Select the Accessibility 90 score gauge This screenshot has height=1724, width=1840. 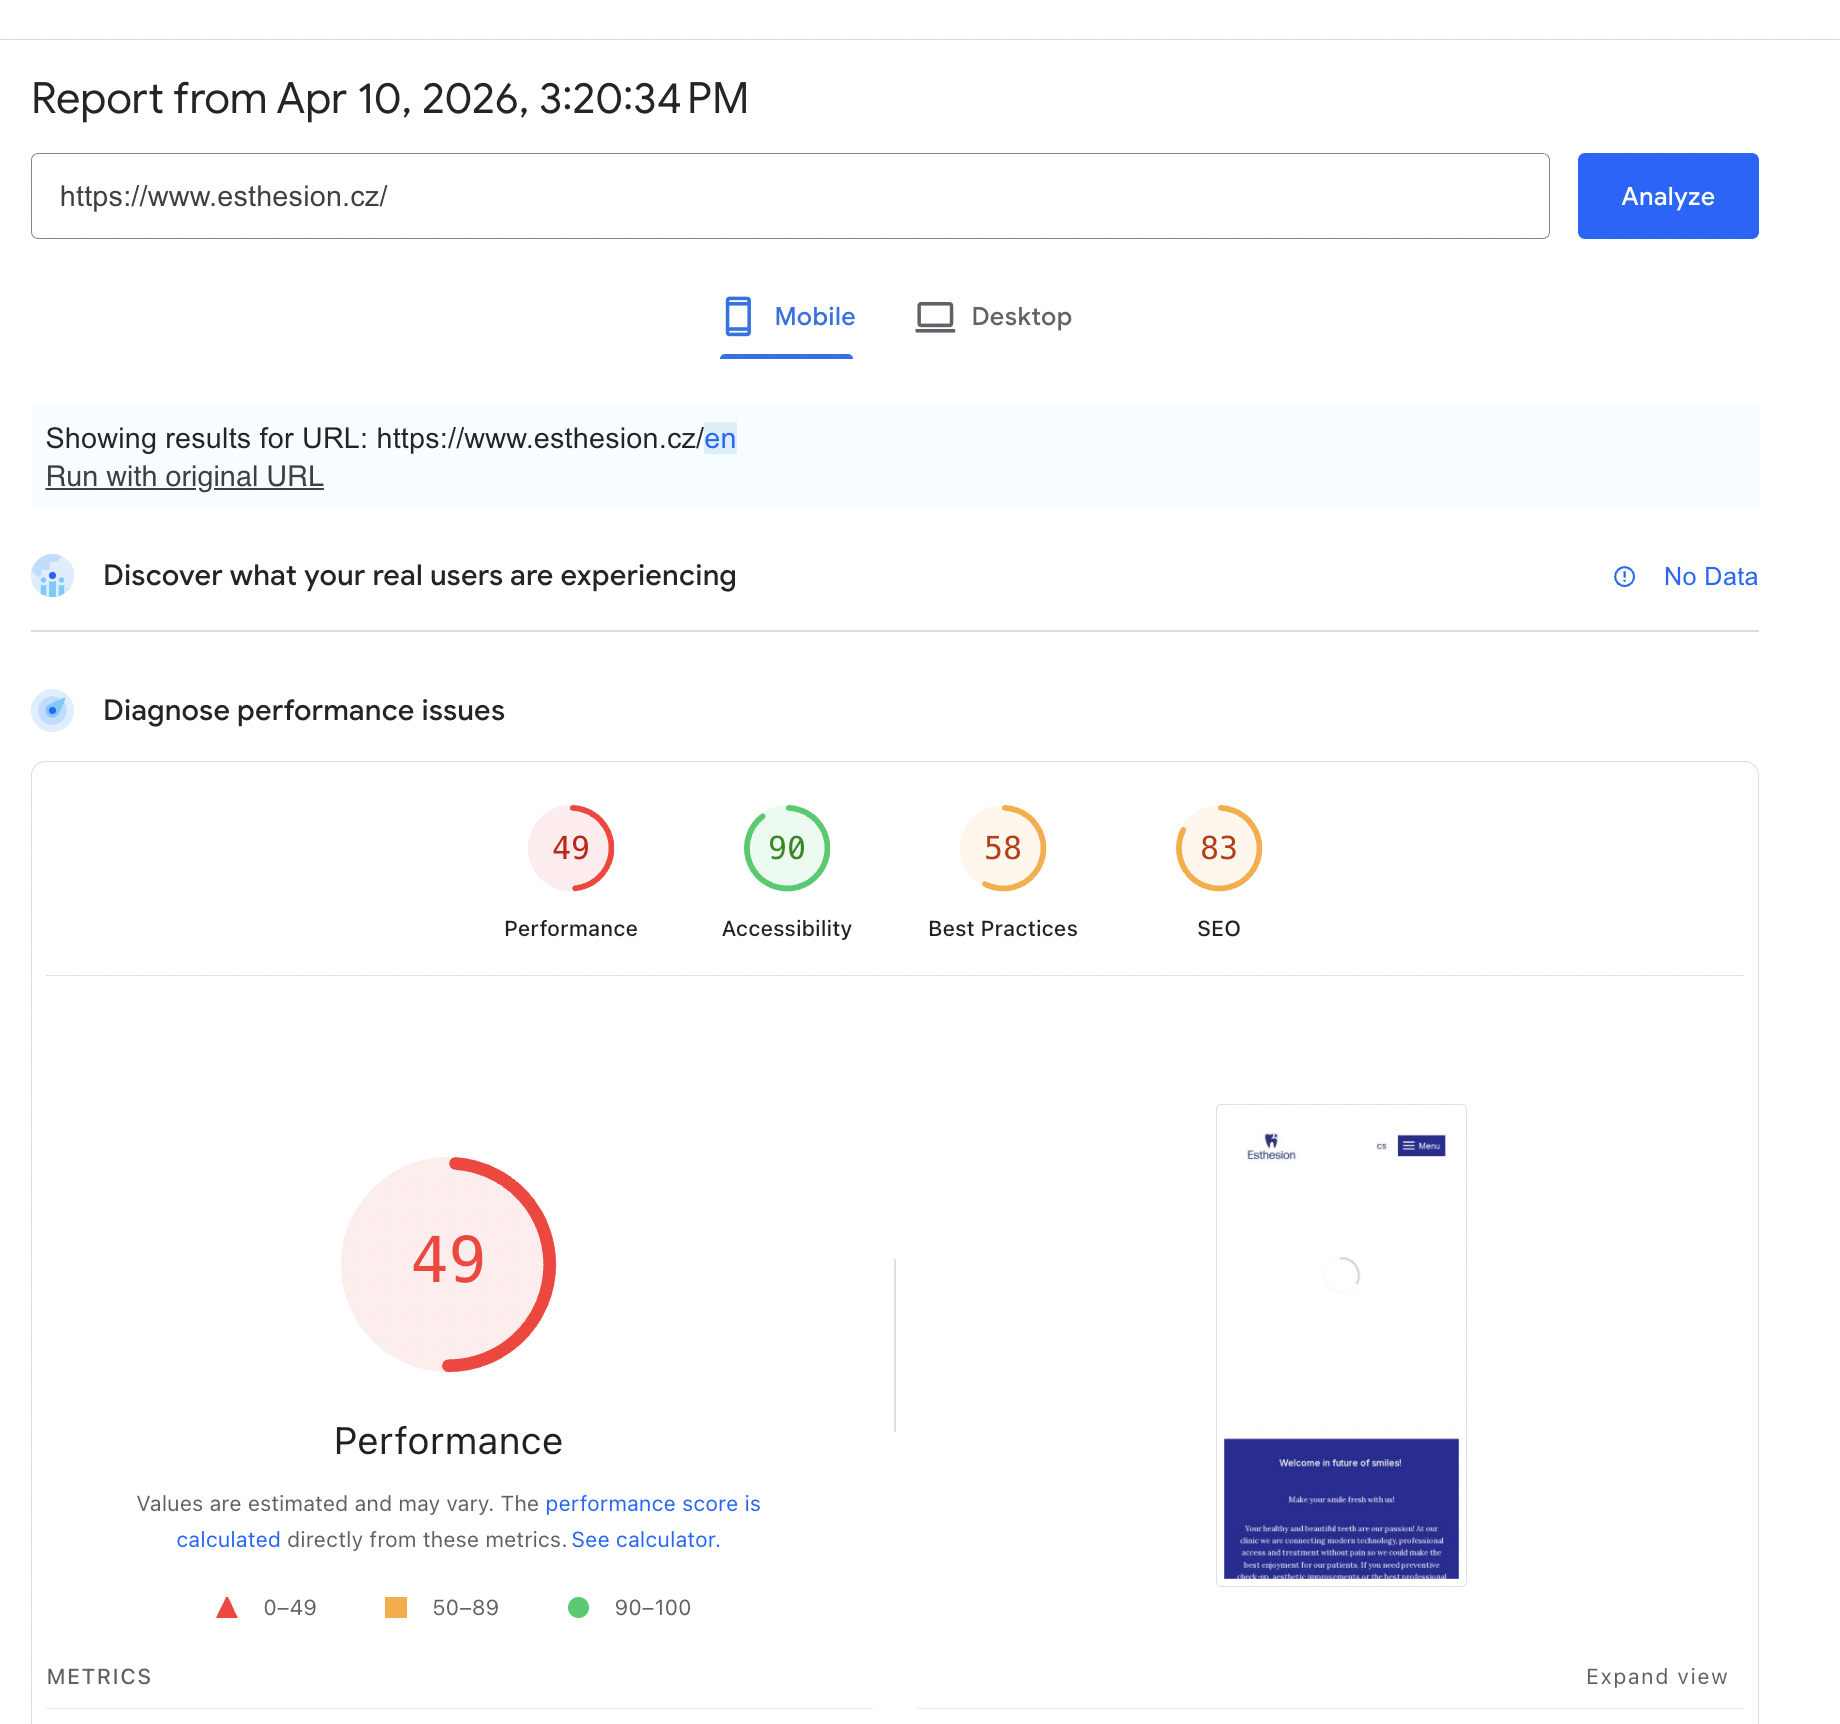tap(786, 848)
